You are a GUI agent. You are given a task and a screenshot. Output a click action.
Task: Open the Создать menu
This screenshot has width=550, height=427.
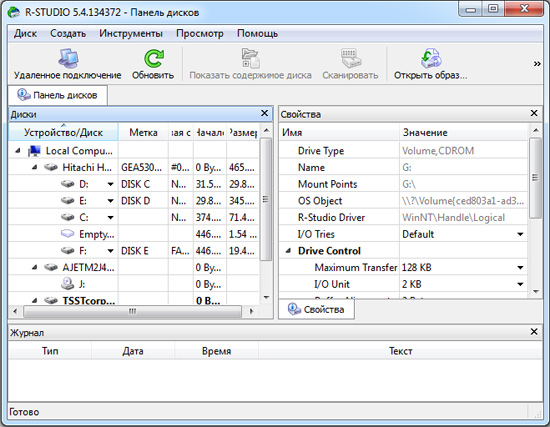(x=68, y=34)
